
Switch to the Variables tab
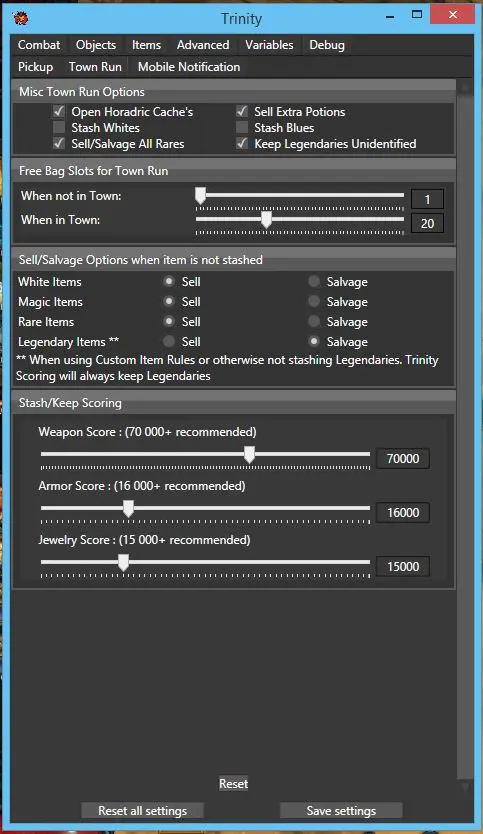click(x=269, y=45)
